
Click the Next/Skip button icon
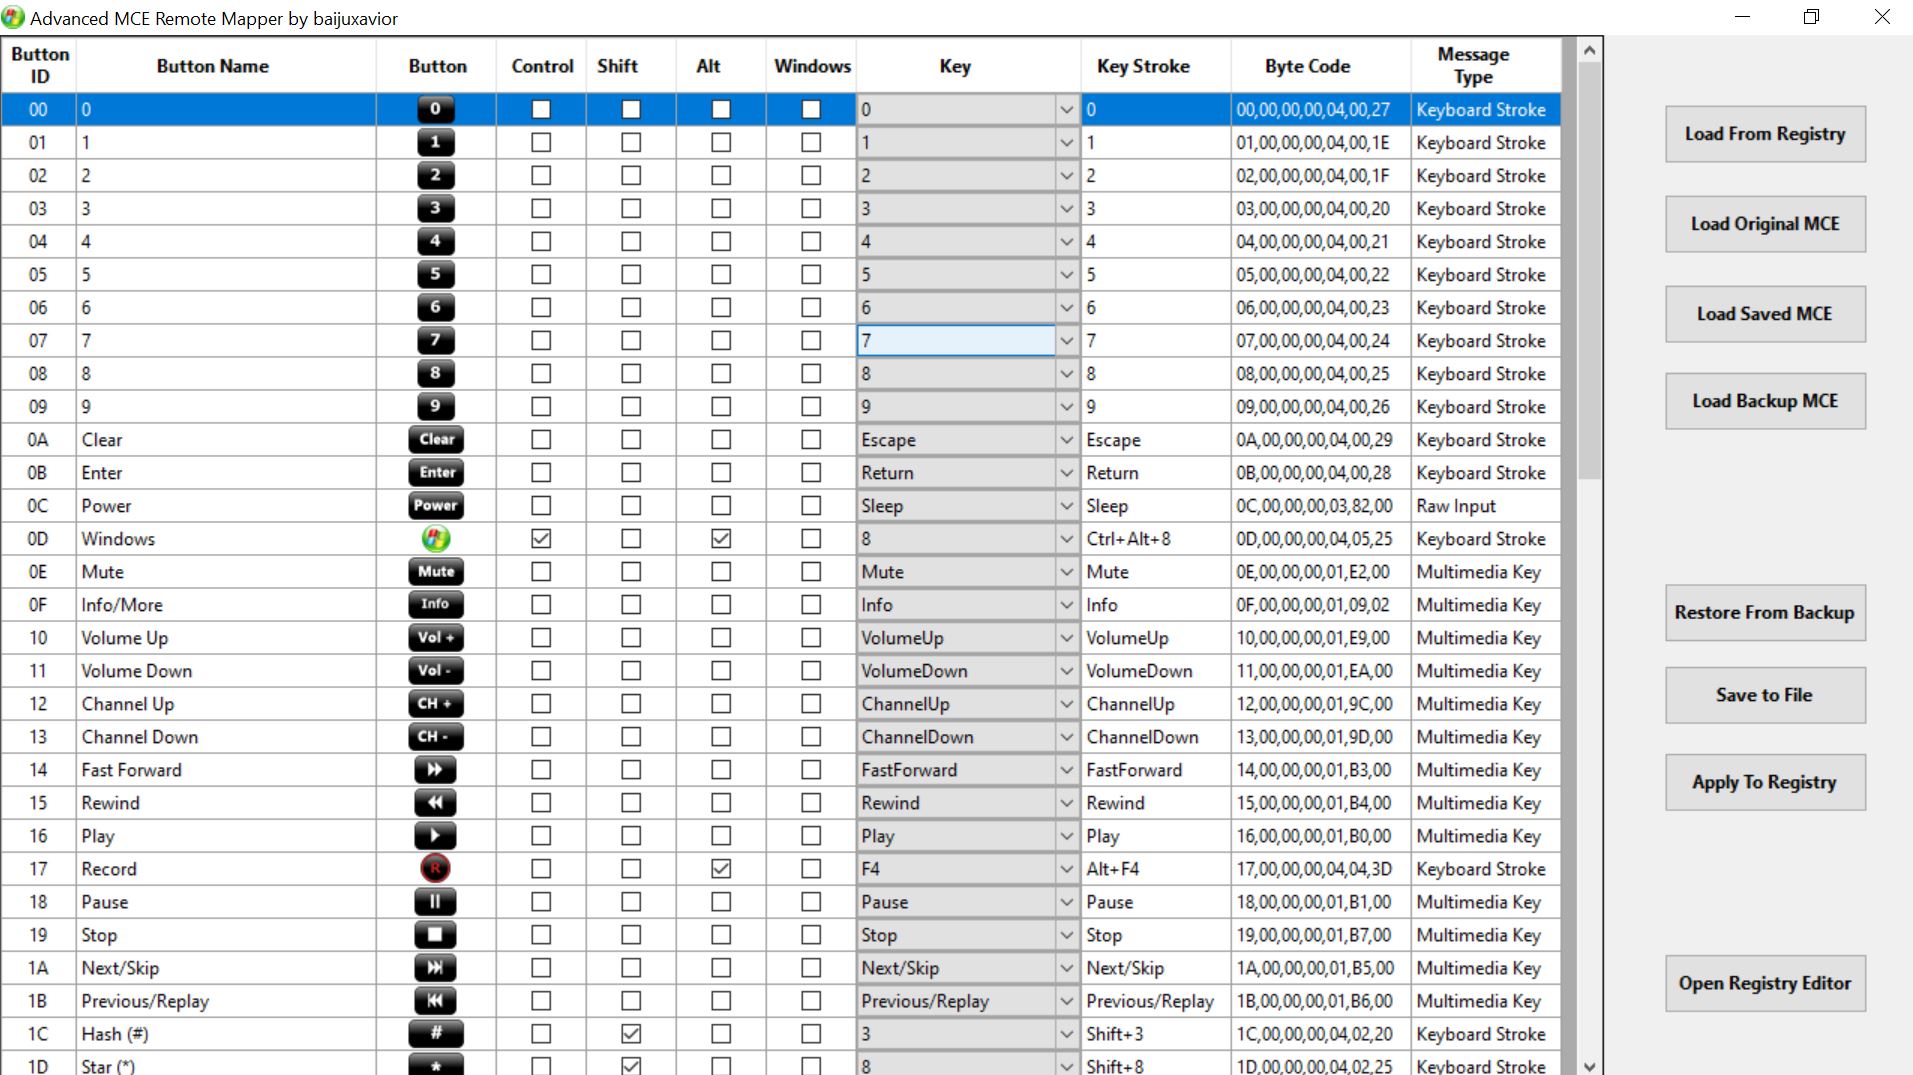pyautogui.click(x=435, y=967)
